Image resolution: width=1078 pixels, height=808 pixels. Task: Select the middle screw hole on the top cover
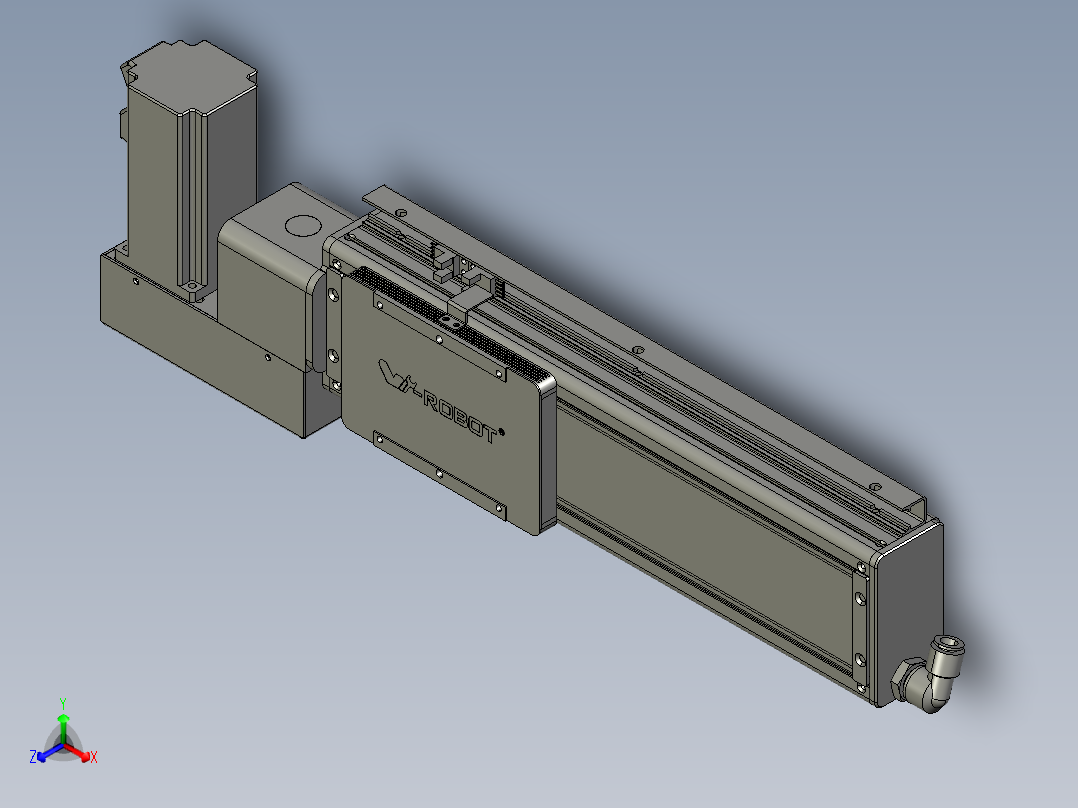(638, 349)
